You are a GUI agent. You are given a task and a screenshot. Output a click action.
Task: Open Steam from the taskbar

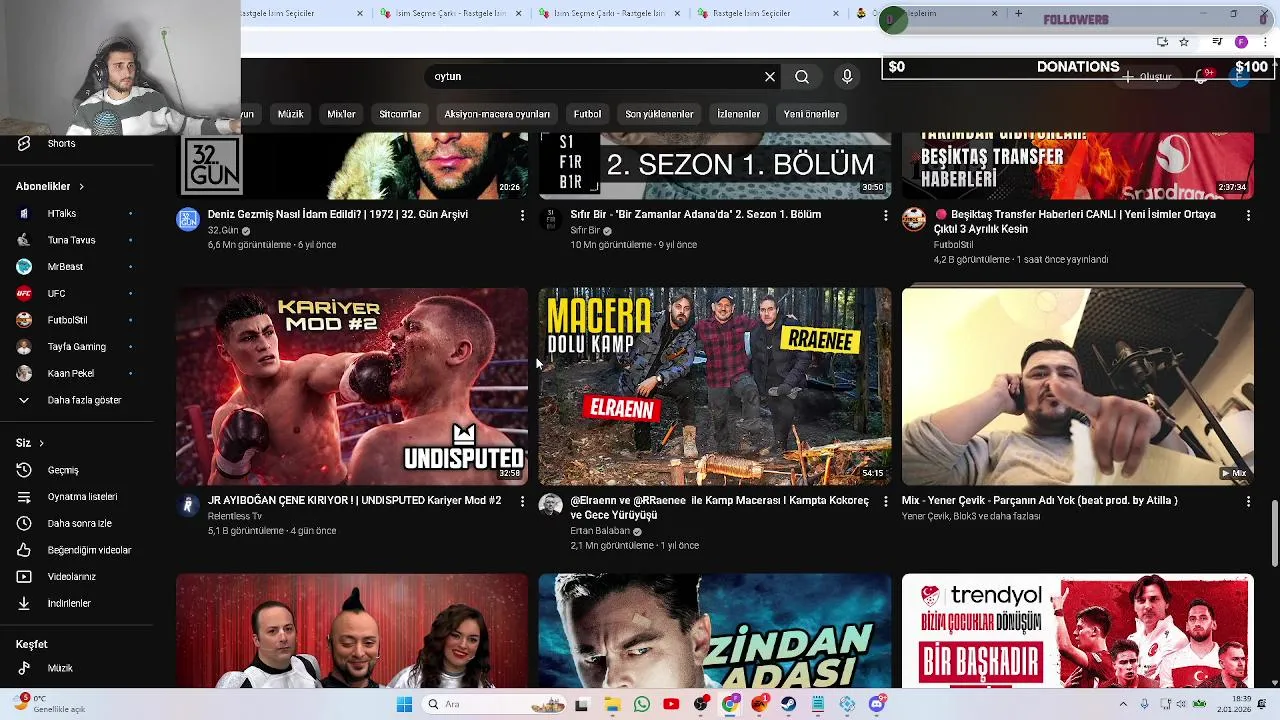click(x=789, y=705)
